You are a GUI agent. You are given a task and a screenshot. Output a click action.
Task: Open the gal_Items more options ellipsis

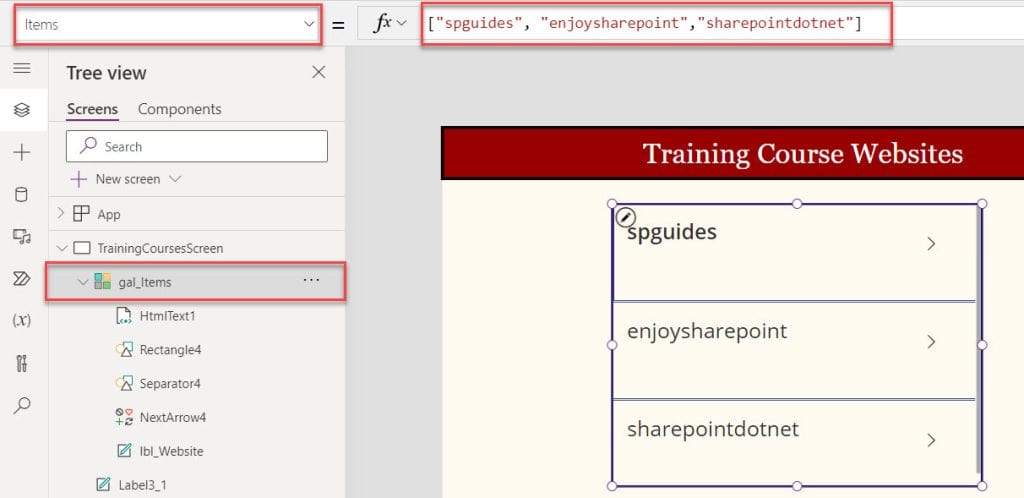(x=312, y=280)
